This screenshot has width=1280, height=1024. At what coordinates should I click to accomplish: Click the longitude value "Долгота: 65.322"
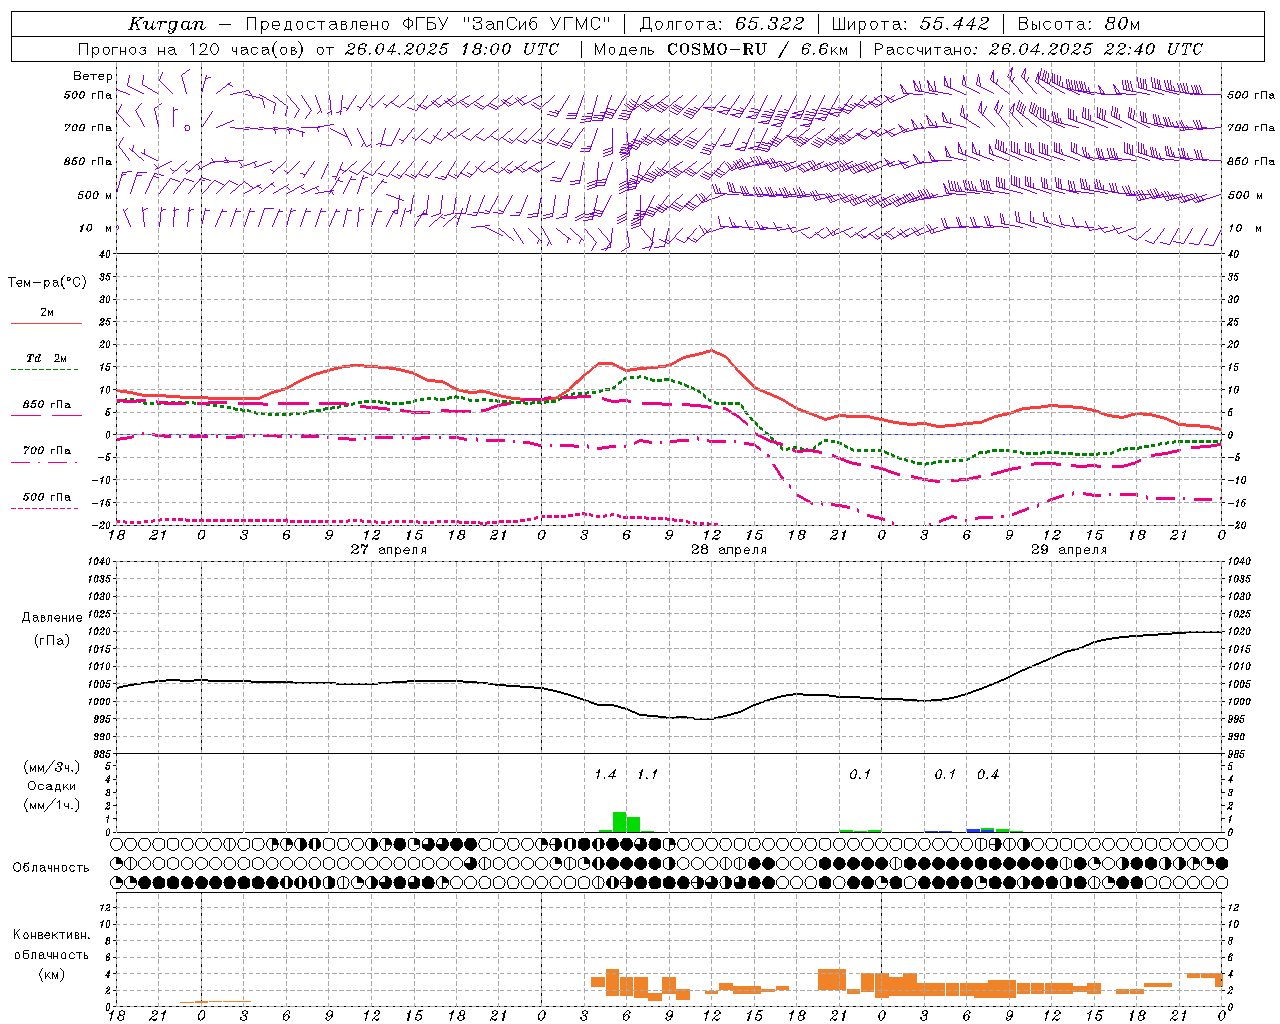(x=722, y=24)
